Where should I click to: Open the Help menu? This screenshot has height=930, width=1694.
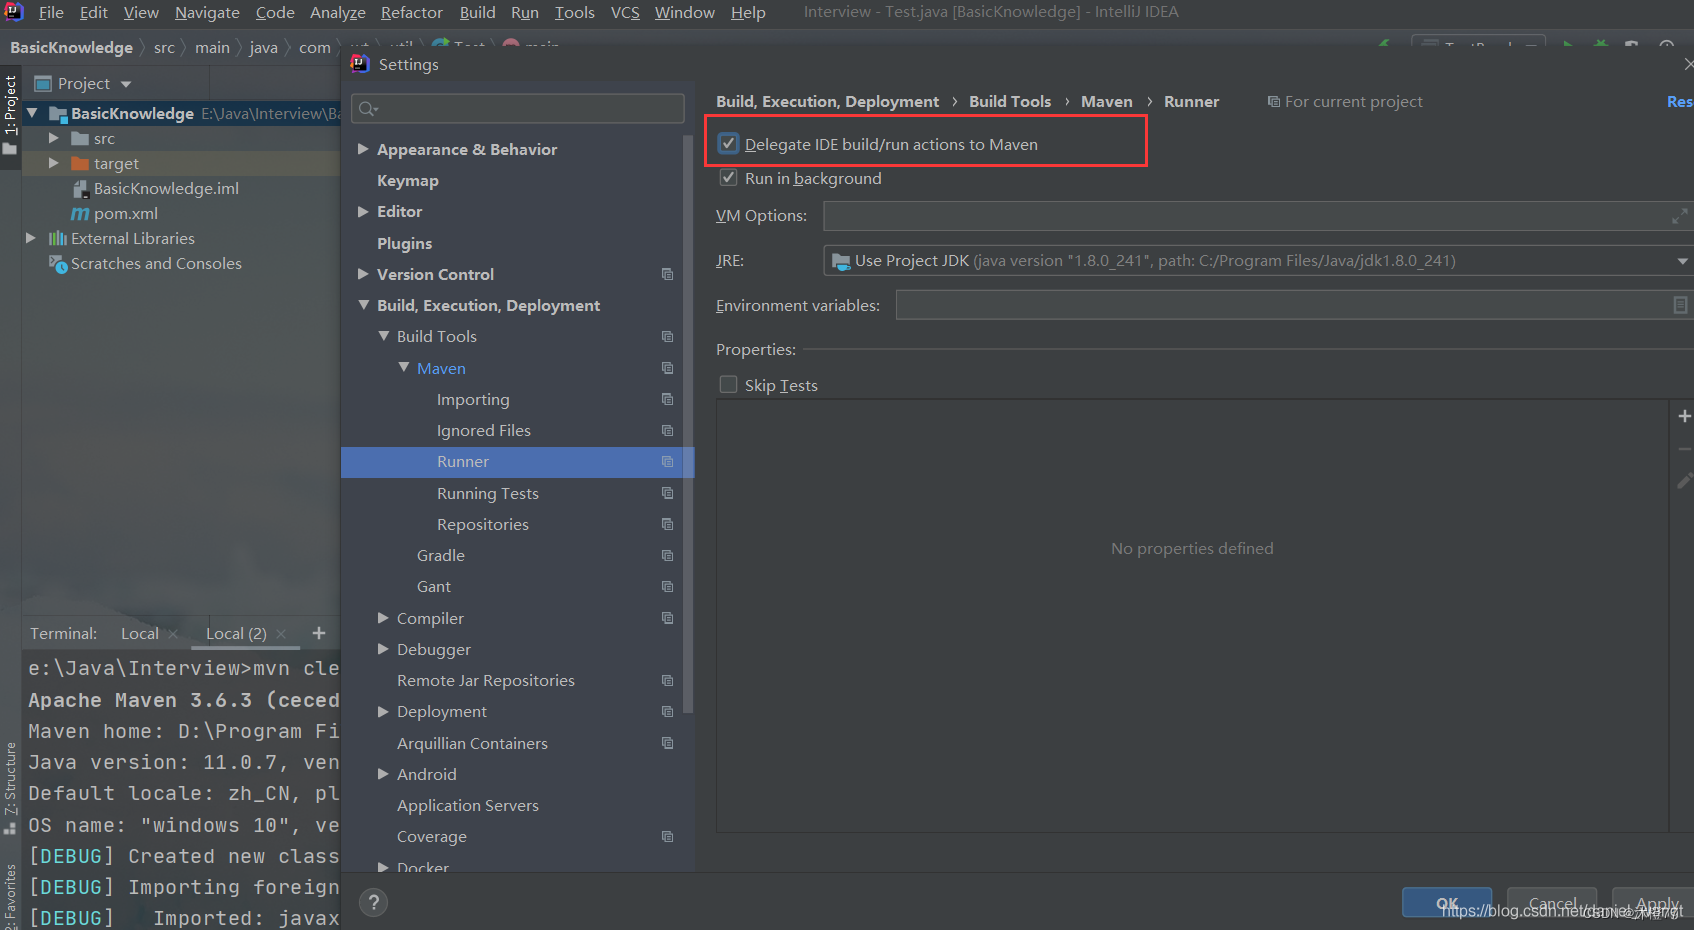click(x=748, y=12)
